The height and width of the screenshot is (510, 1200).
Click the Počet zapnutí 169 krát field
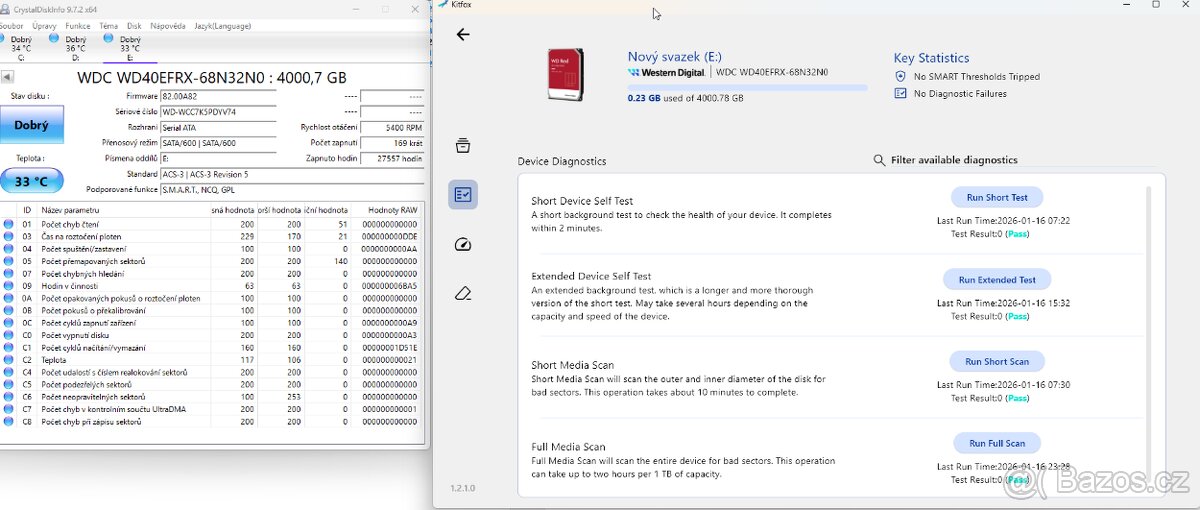tap(391, 143)
